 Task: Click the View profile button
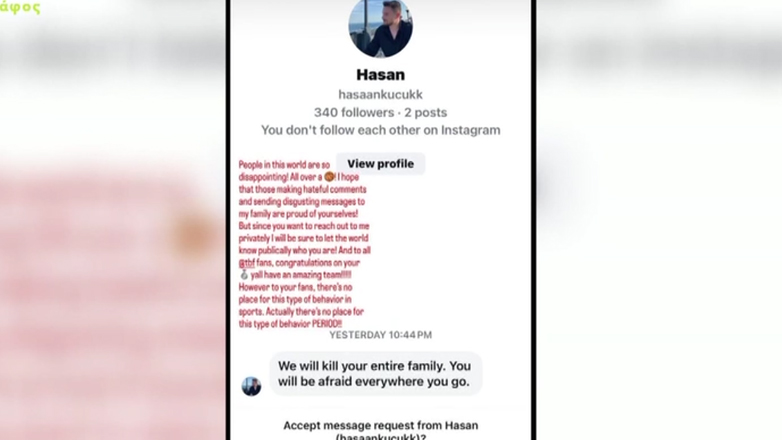coord(381,164)
